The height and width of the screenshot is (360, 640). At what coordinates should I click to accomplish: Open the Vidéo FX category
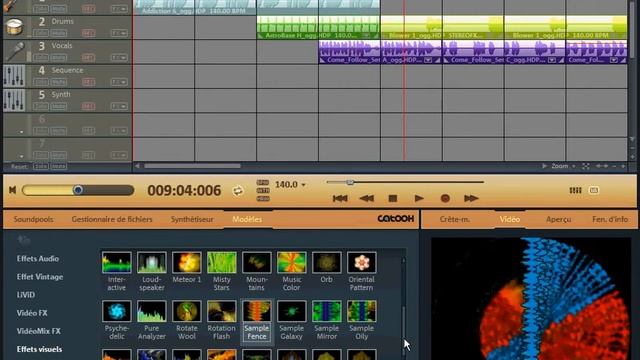32,313
